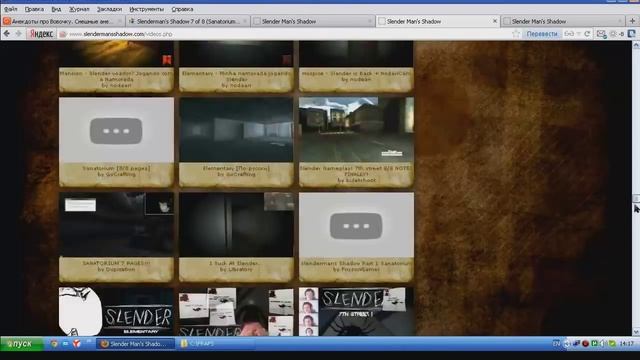Viewport: 640px width, 360px height.
Task: Open the Sanatorium [8/8 pages] video placeholder
Action: tap(116, 130)
